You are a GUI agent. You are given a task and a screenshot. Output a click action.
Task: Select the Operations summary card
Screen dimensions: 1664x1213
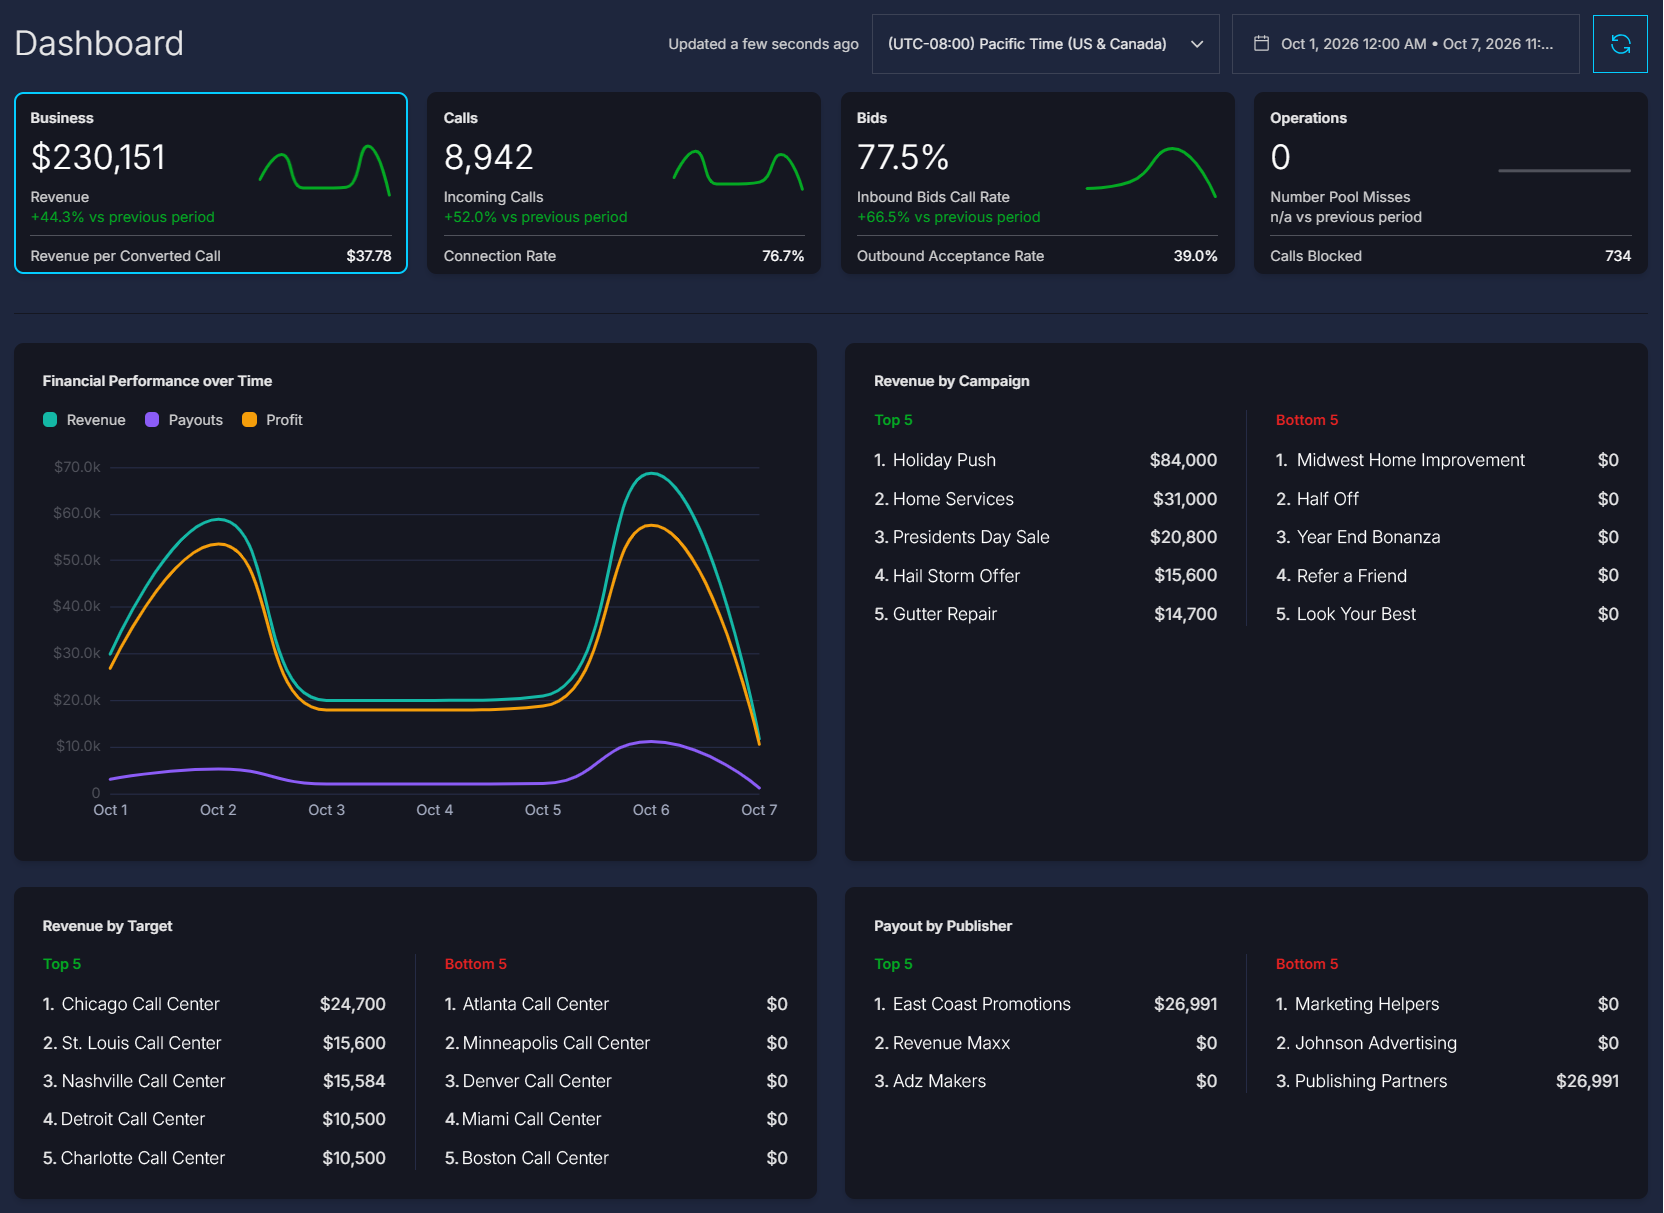pyautogui.click(x=1450, y=183)
